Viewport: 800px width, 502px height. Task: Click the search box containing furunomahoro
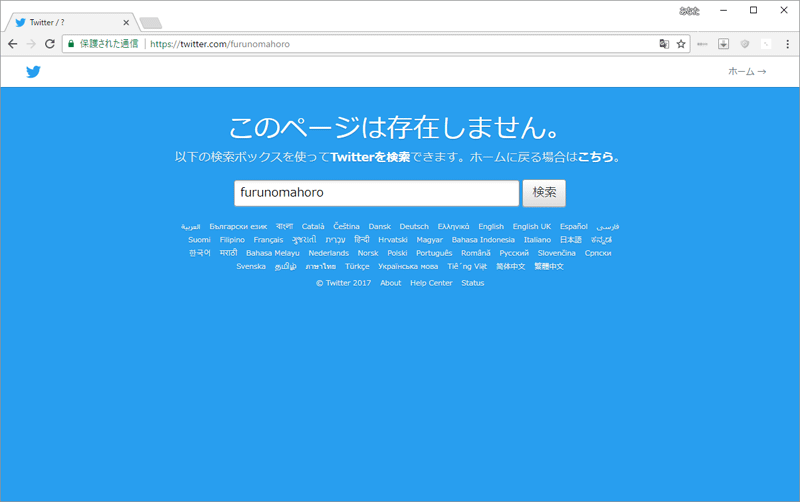point(377,193)
